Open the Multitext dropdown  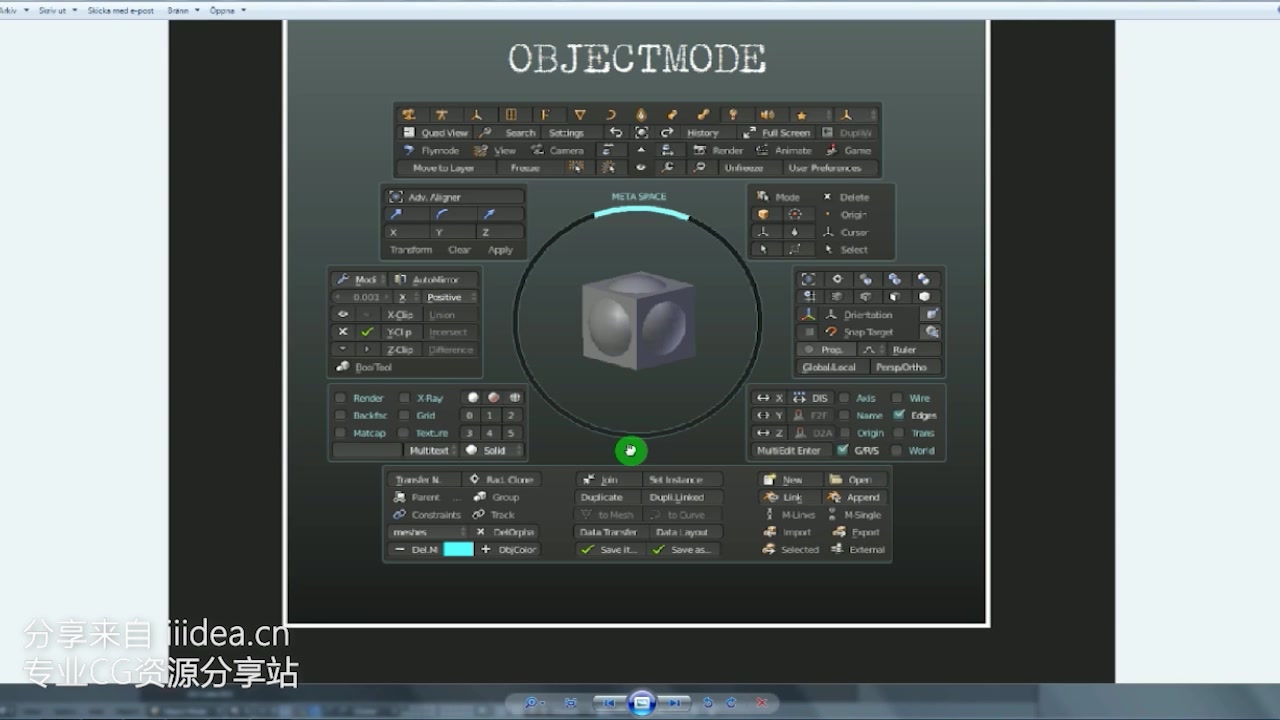click(430, 450)
